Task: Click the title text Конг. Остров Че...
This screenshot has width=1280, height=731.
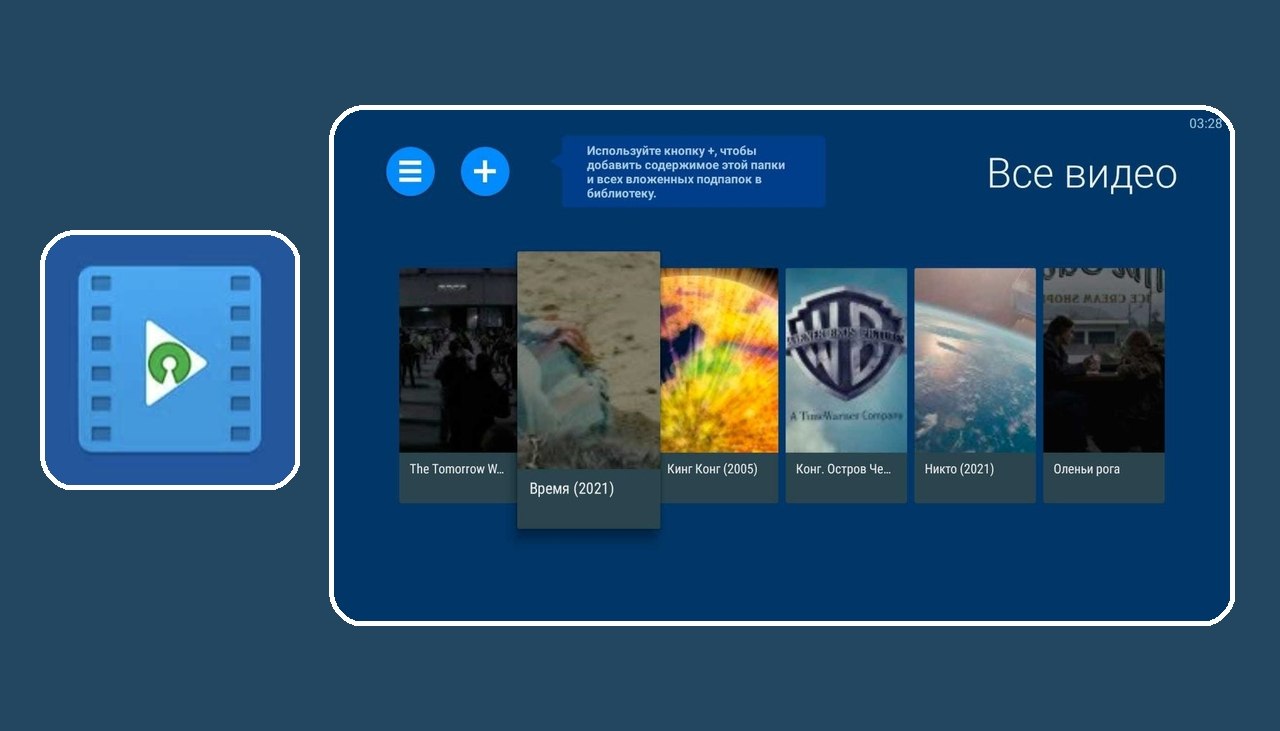Action: click(843, 469)
